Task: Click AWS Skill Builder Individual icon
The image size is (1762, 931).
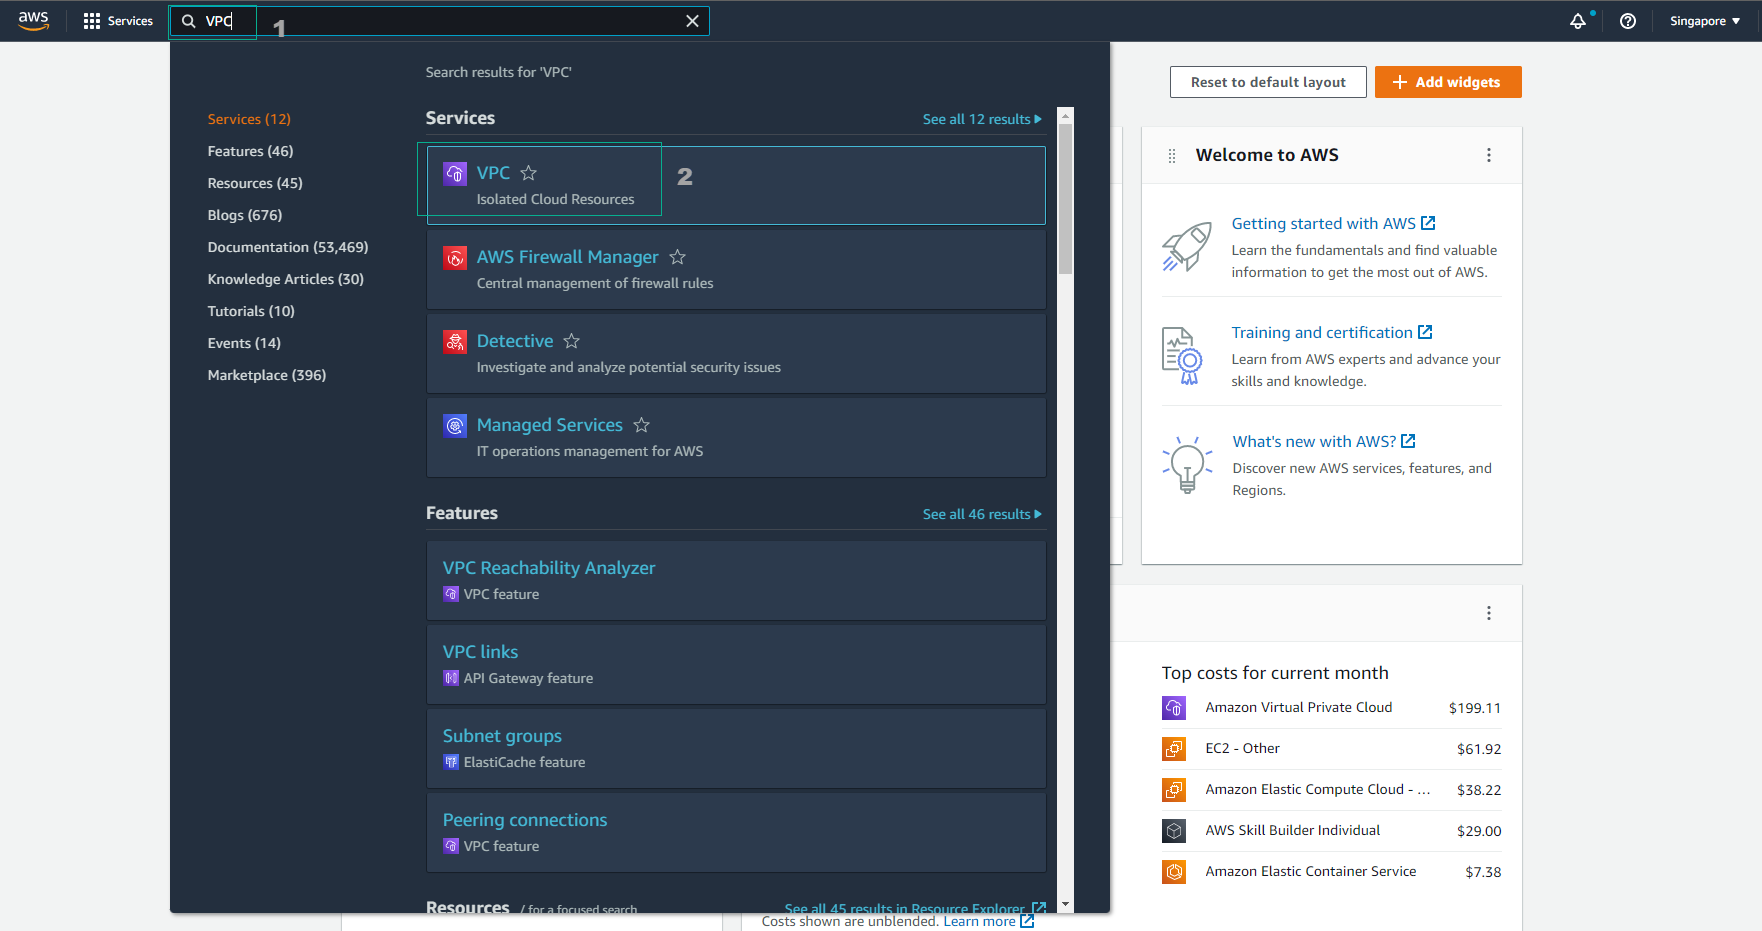Action: coord(1174,831)
